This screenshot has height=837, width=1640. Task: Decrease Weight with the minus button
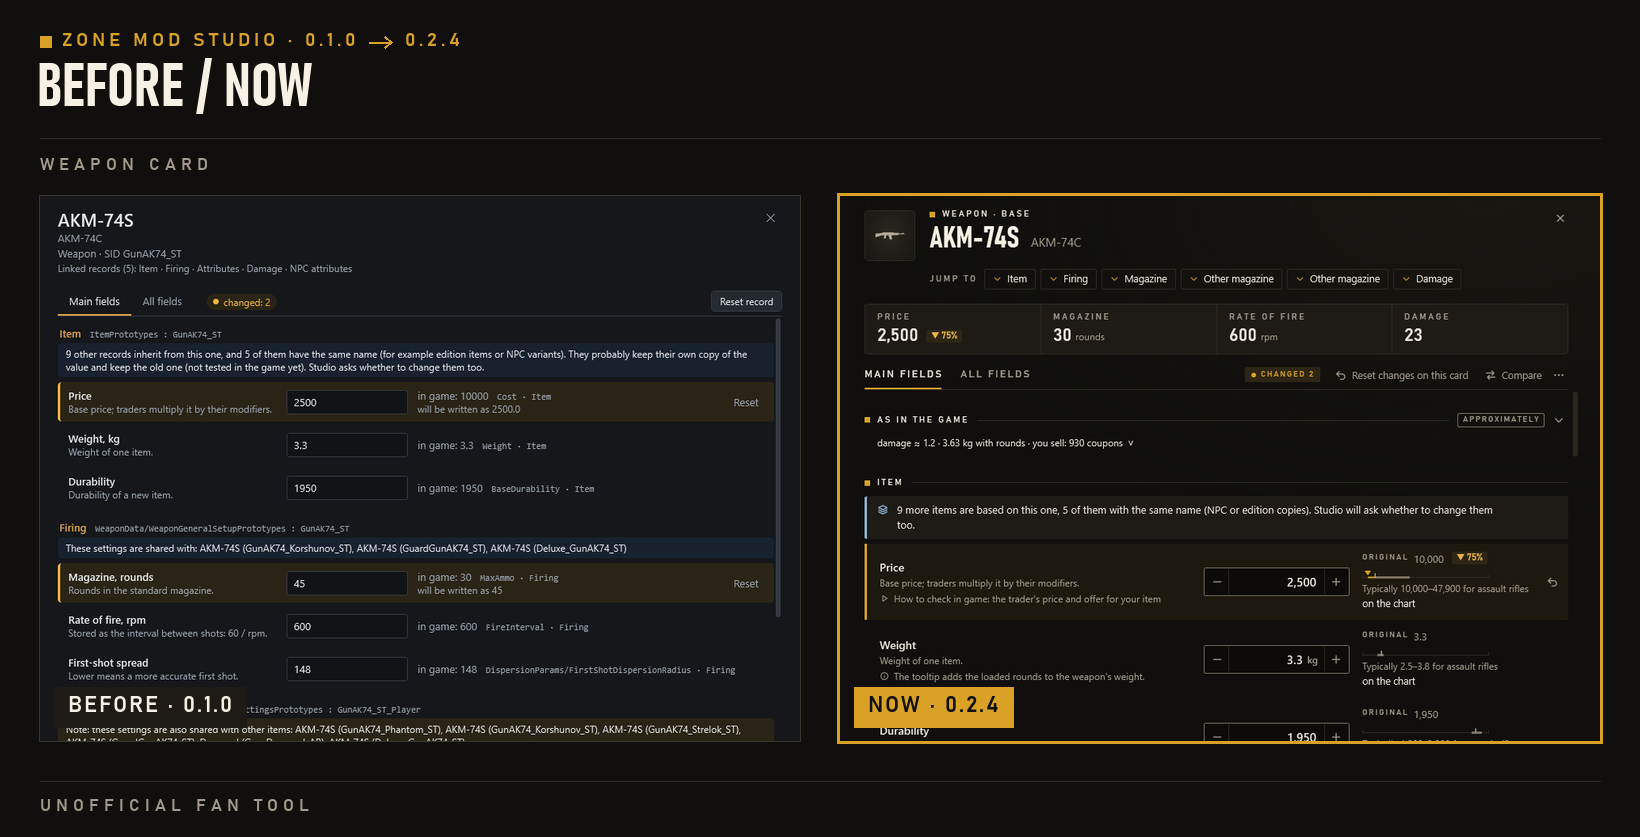click(1217, 660)
